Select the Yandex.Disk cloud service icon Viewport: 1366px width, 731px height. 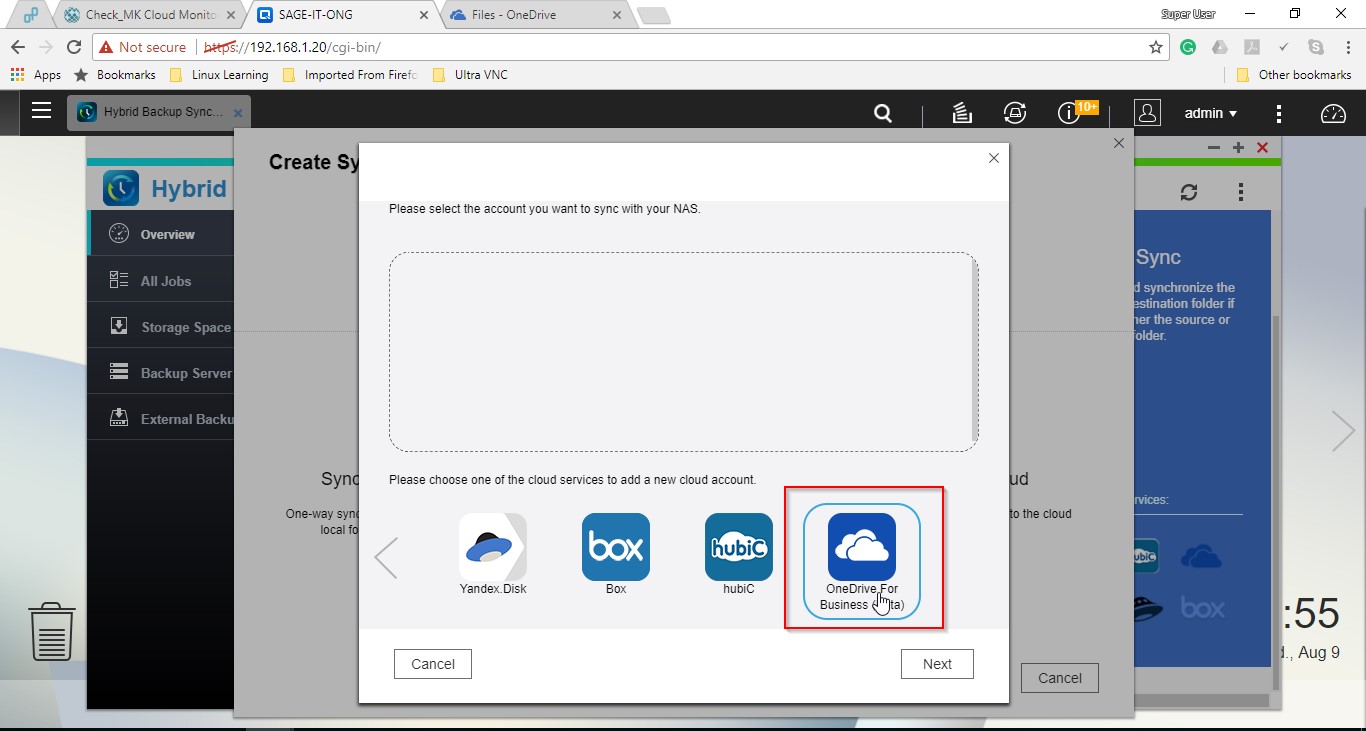pyautogui.click(x=493, y=547)
